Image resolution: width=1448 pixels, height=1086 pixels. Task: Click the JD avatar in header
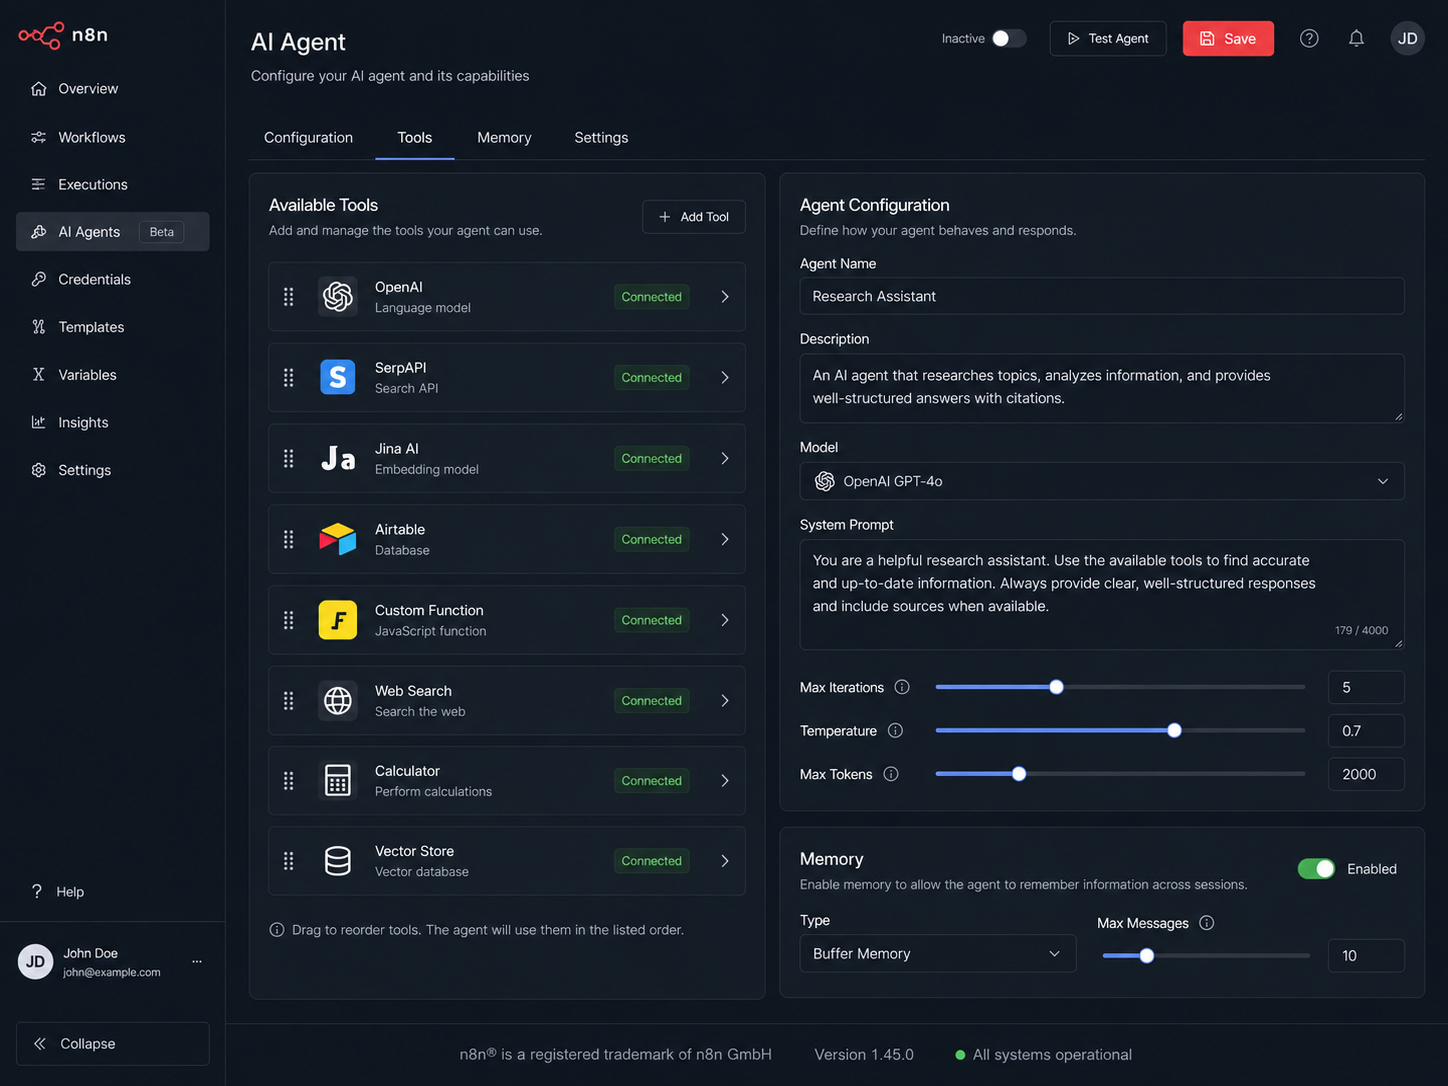pos(1407,38)
